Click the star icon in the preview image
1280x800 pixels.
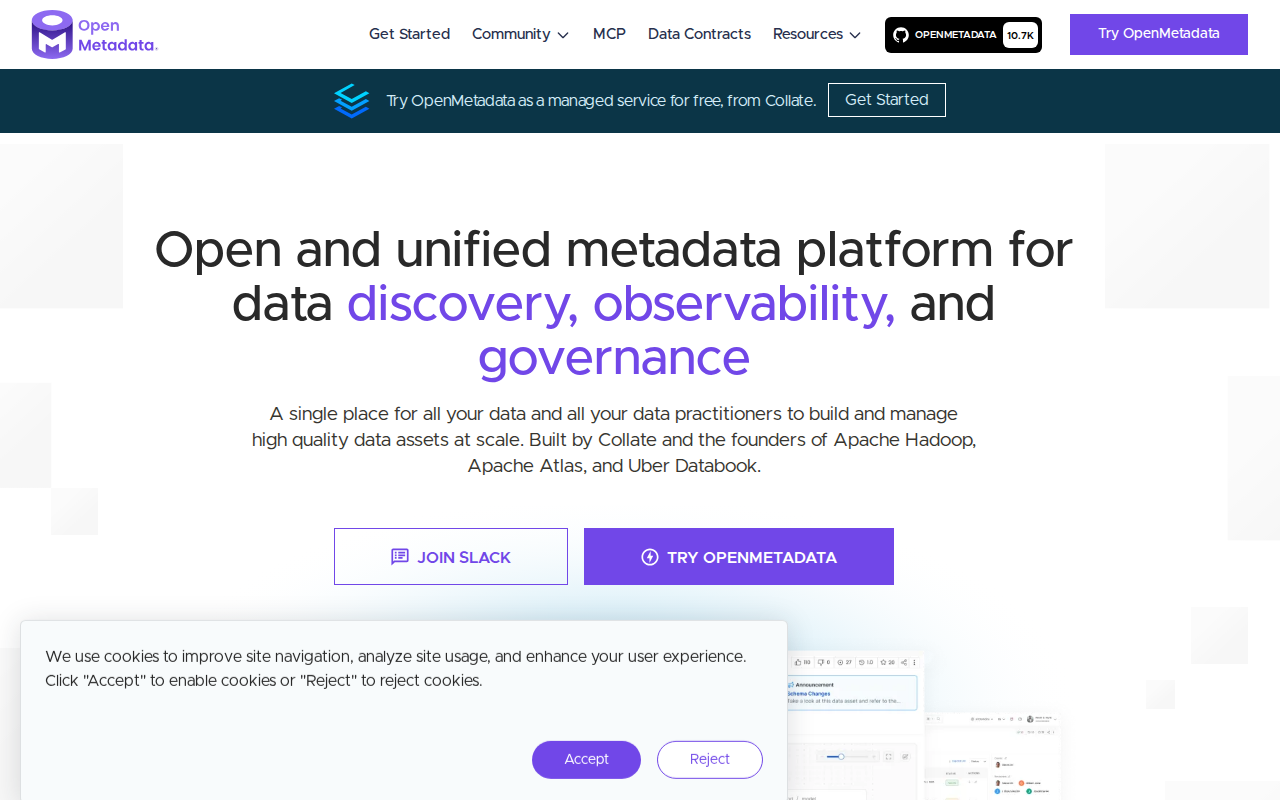(883, 662)
